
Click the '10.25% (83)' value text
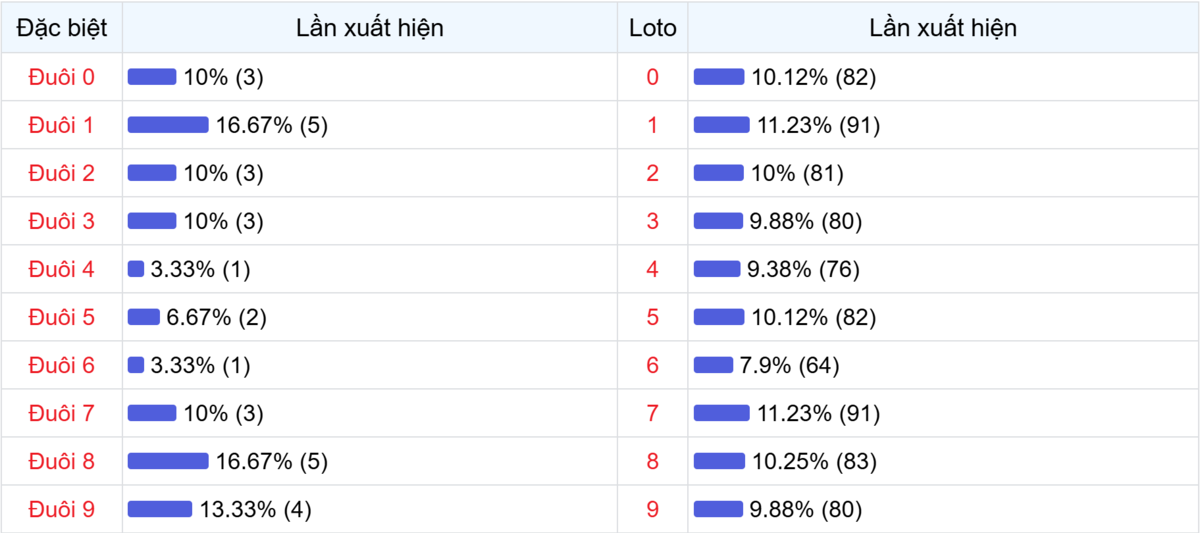(x=814, y=461)
